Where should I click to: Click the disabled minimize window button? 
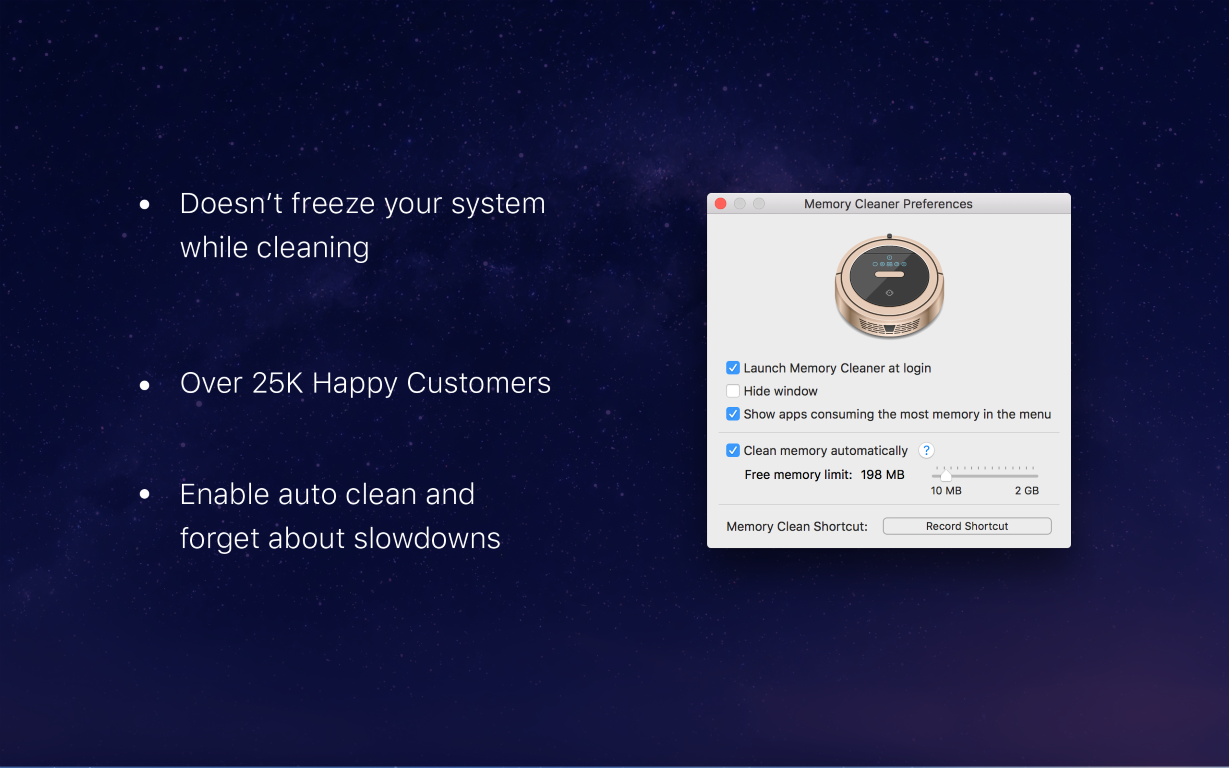point(740,204)
